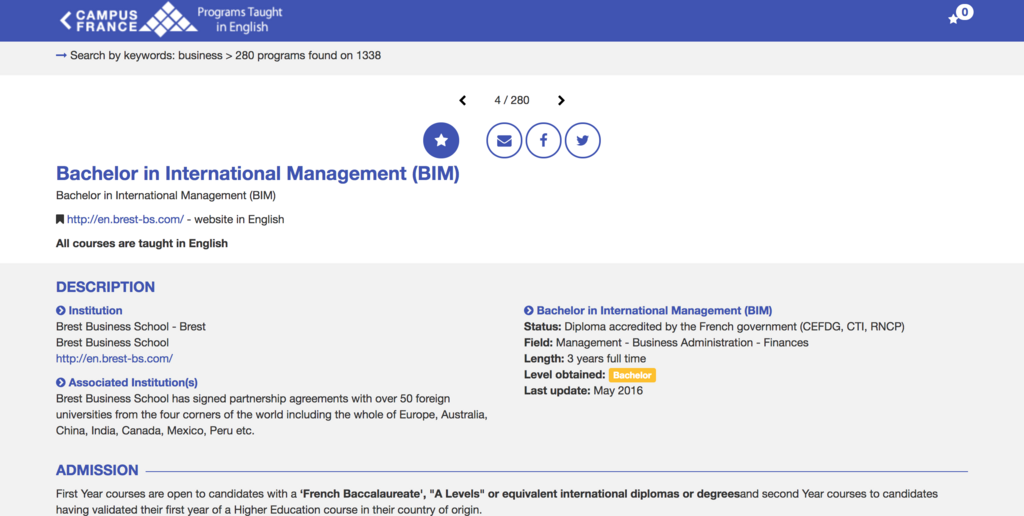The width and height of the screenshot is (1024, 516).
Task: Click chevron beside Bachelor in International Management section
Action: 529,311
